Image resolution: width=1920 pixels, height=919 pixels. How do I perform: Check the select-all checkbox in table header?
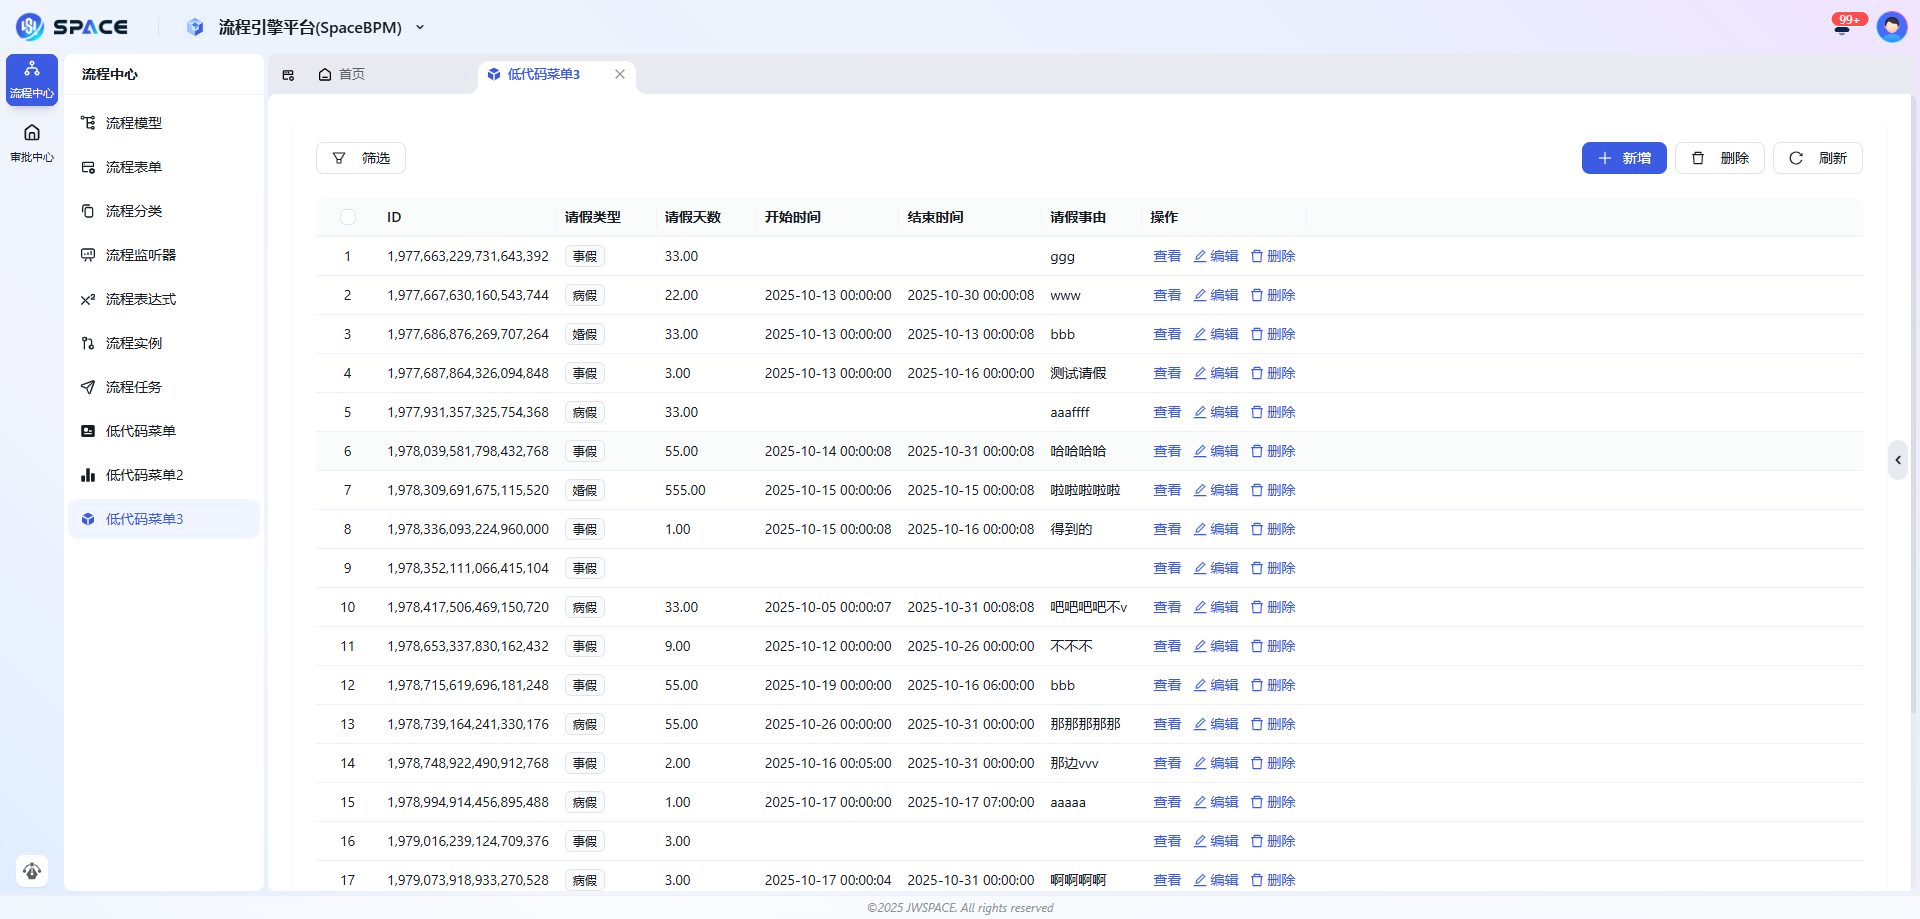tap(348, 217)
